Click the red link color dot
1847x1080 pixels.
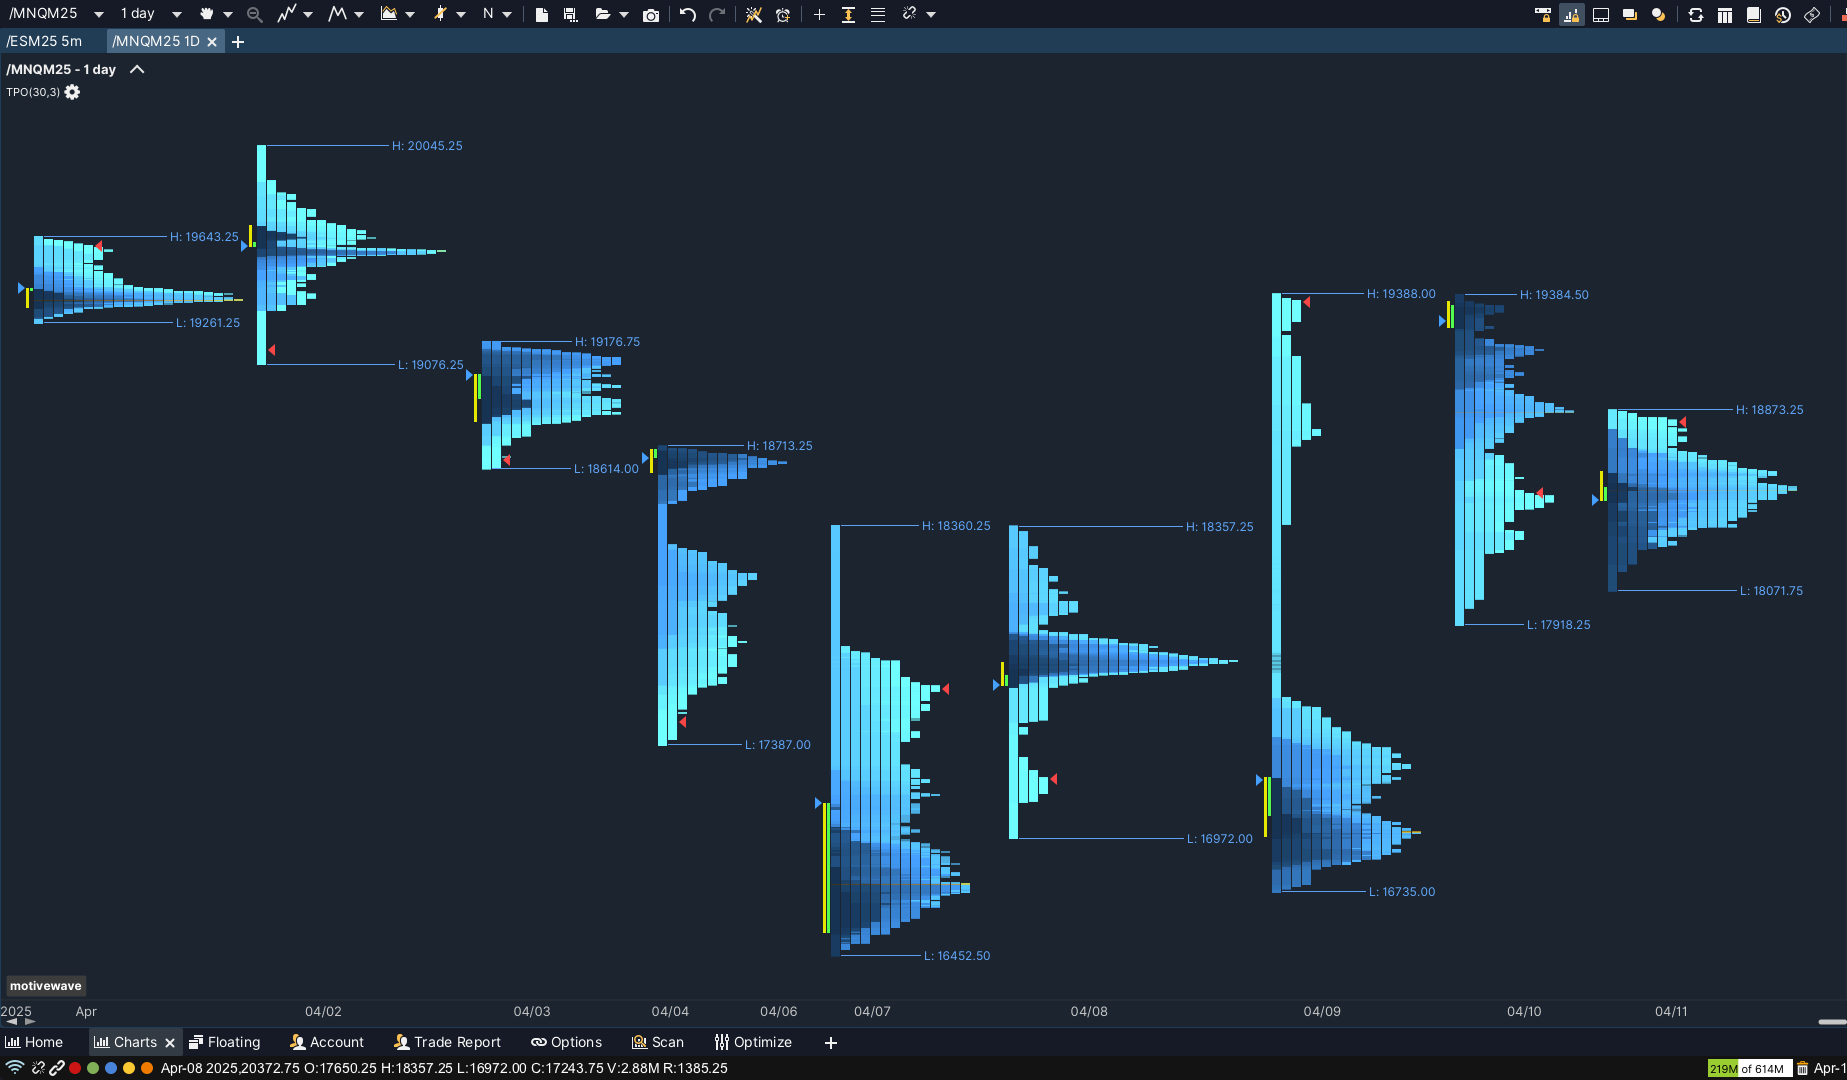point(75,1068)
